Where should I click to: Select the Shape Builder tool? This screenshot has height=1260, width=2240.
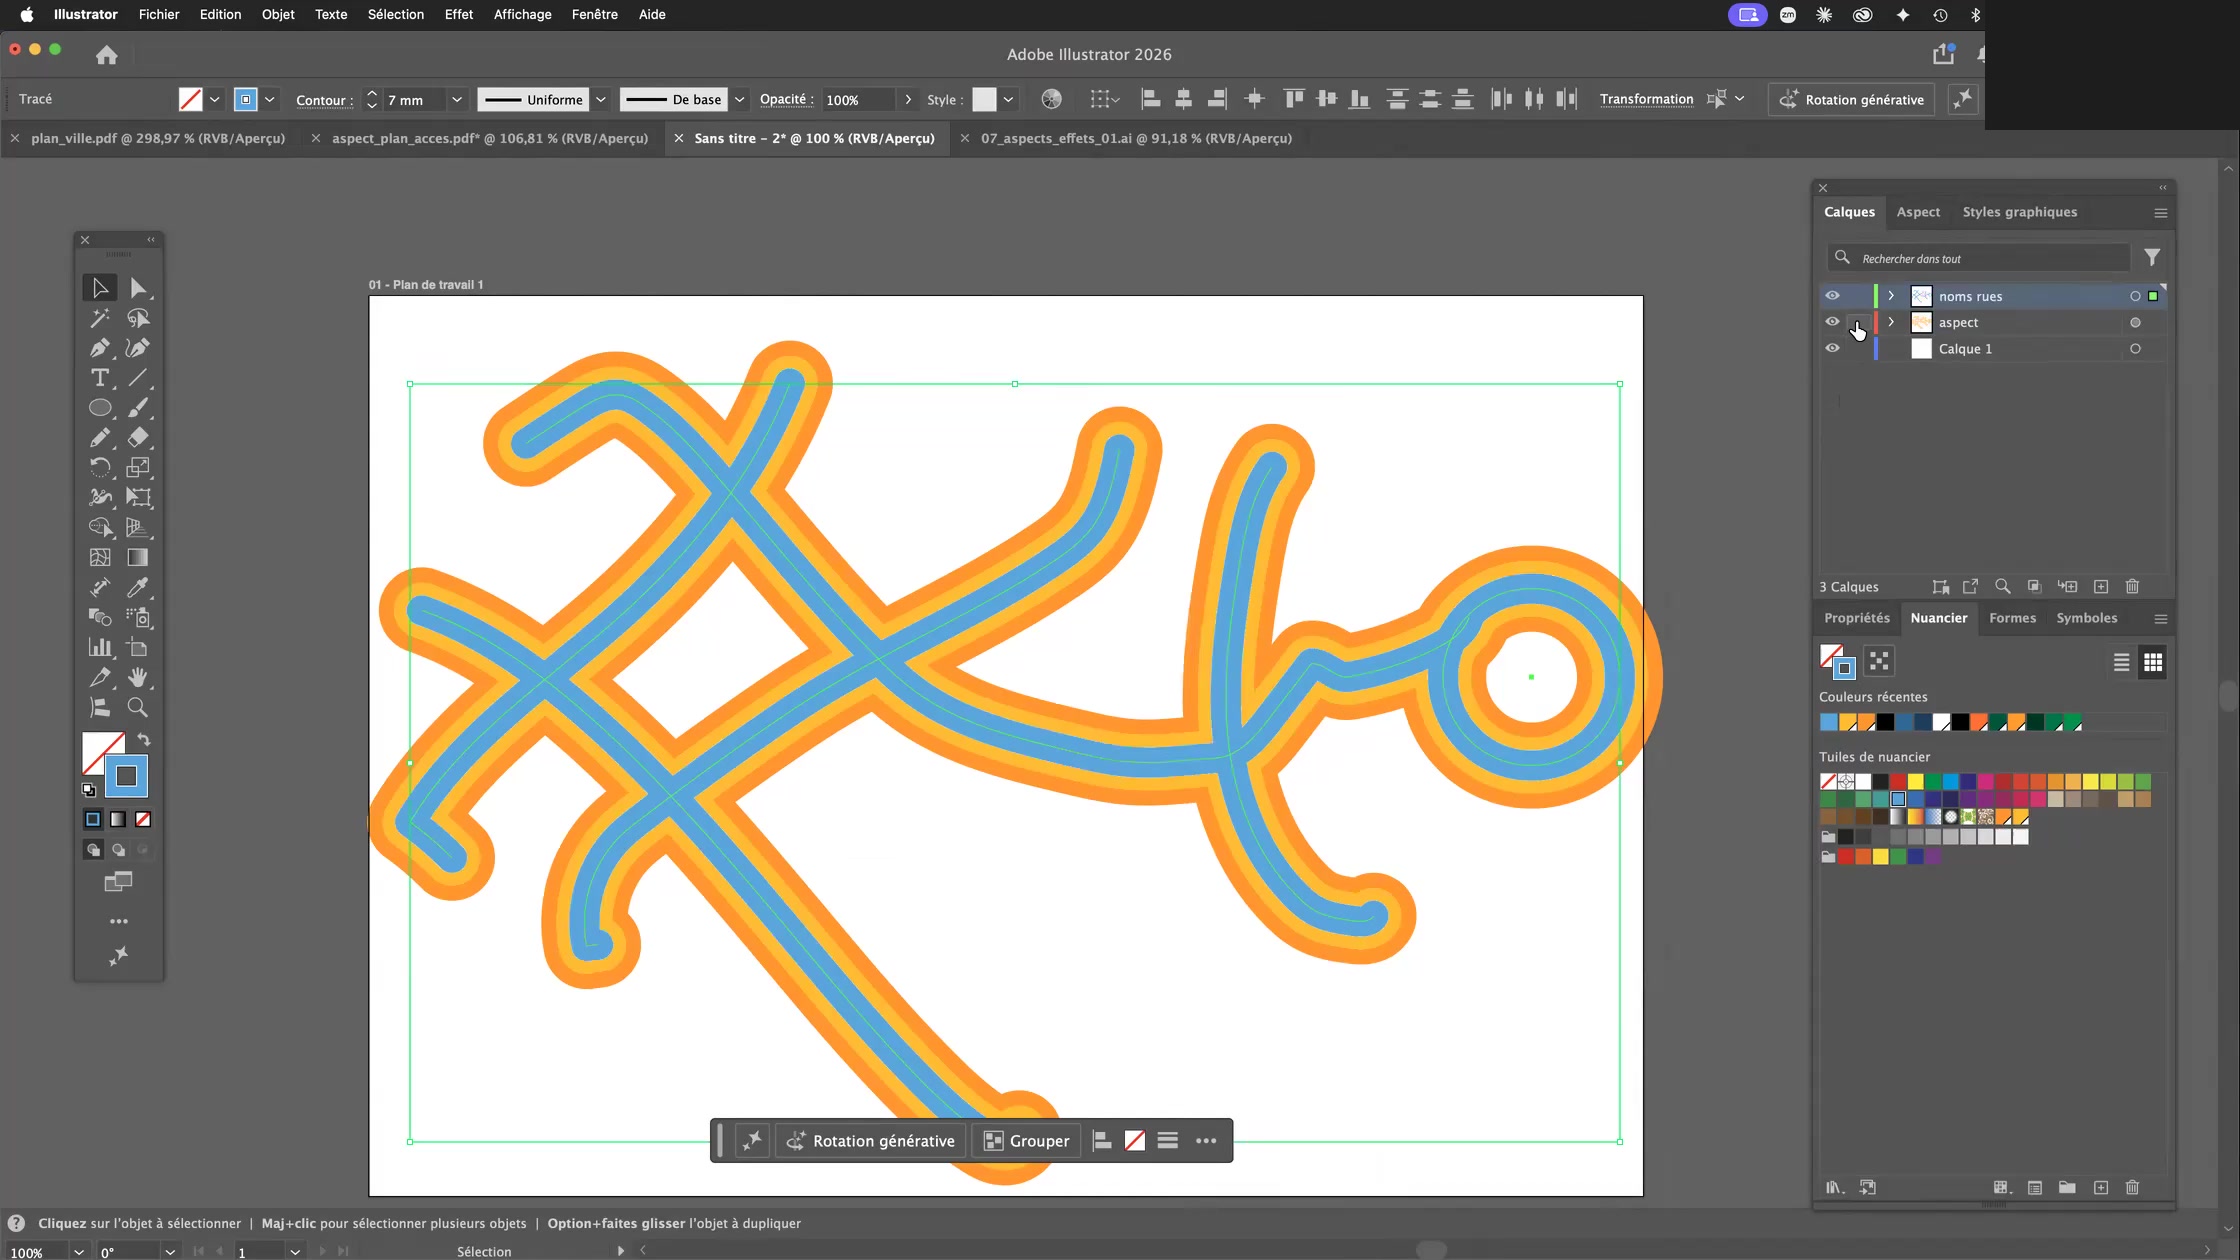(100, 527)
